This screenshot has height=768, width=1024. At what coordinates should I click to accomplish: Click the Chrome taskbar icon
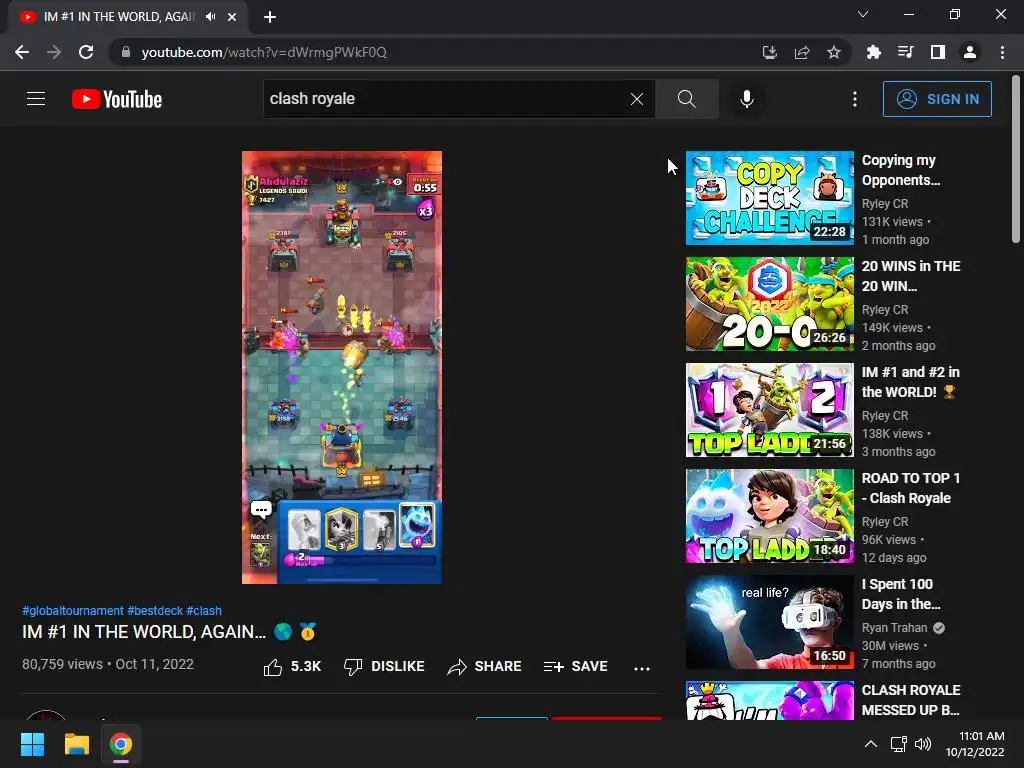point(121,744)
